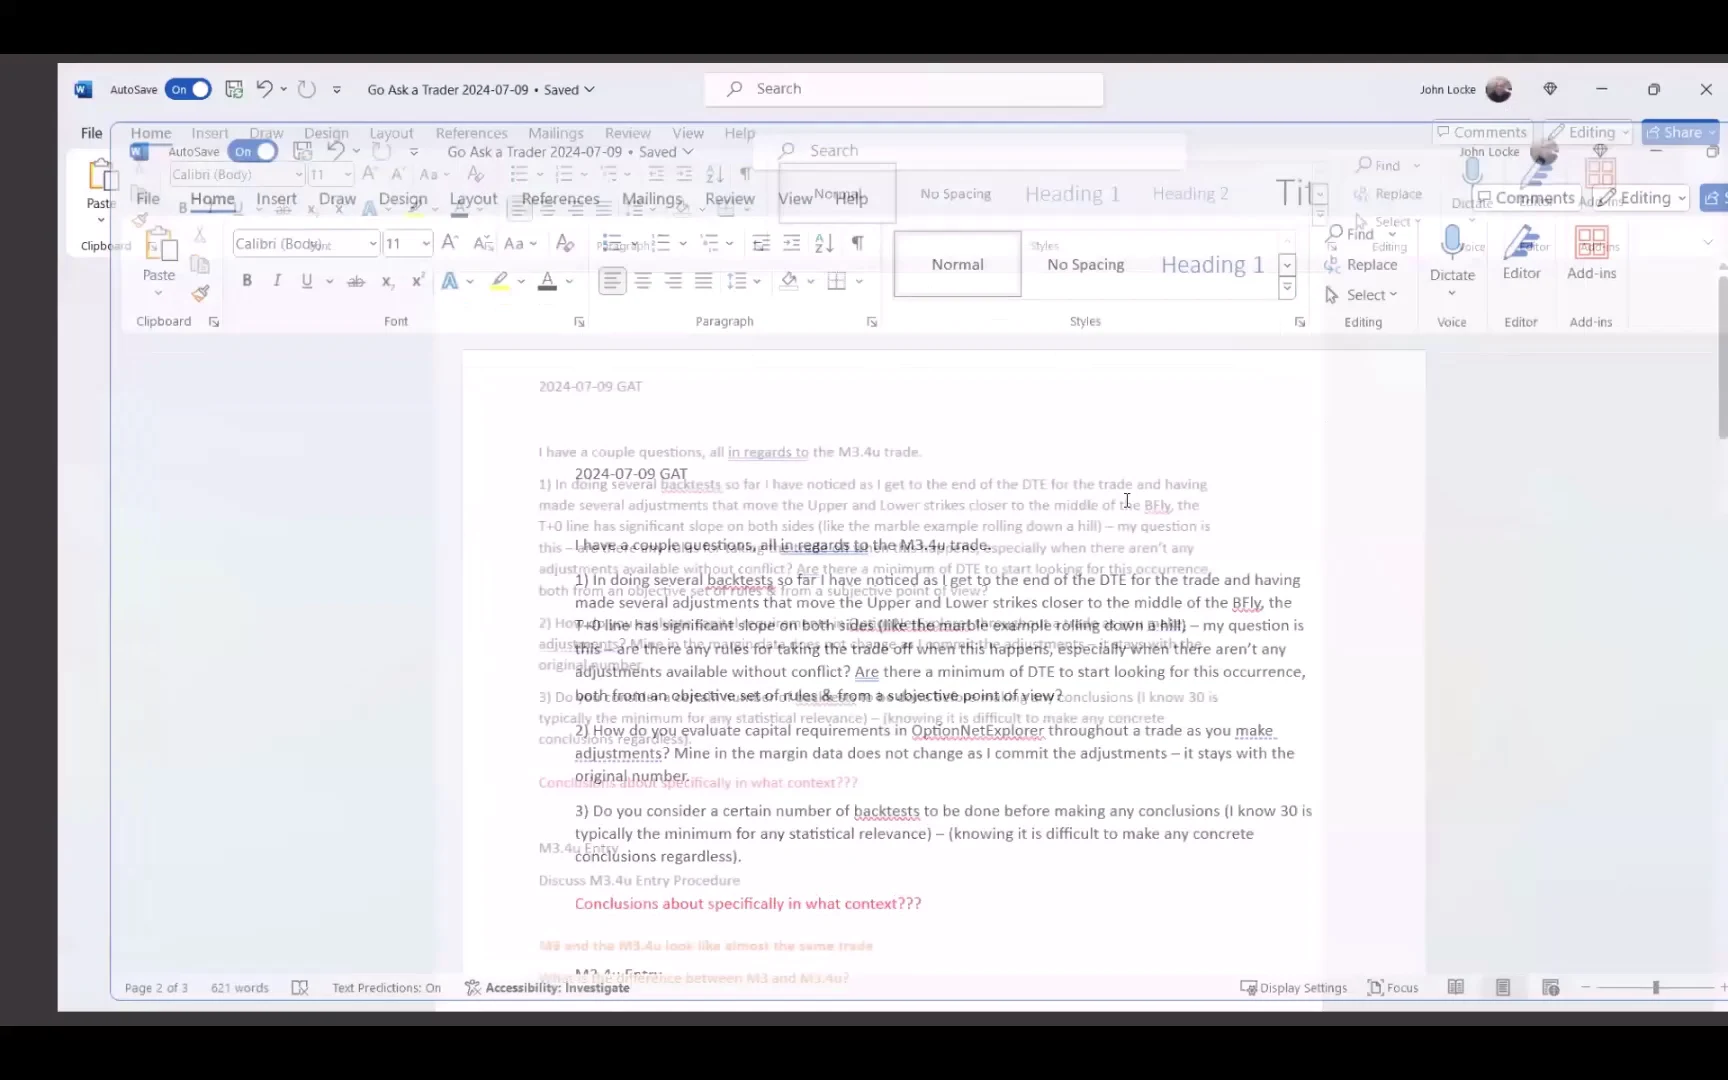This screenshot has width=1728, height=1080.
Task: Click Accessibility: Investigate in status bar
Action: coord(547,988)
